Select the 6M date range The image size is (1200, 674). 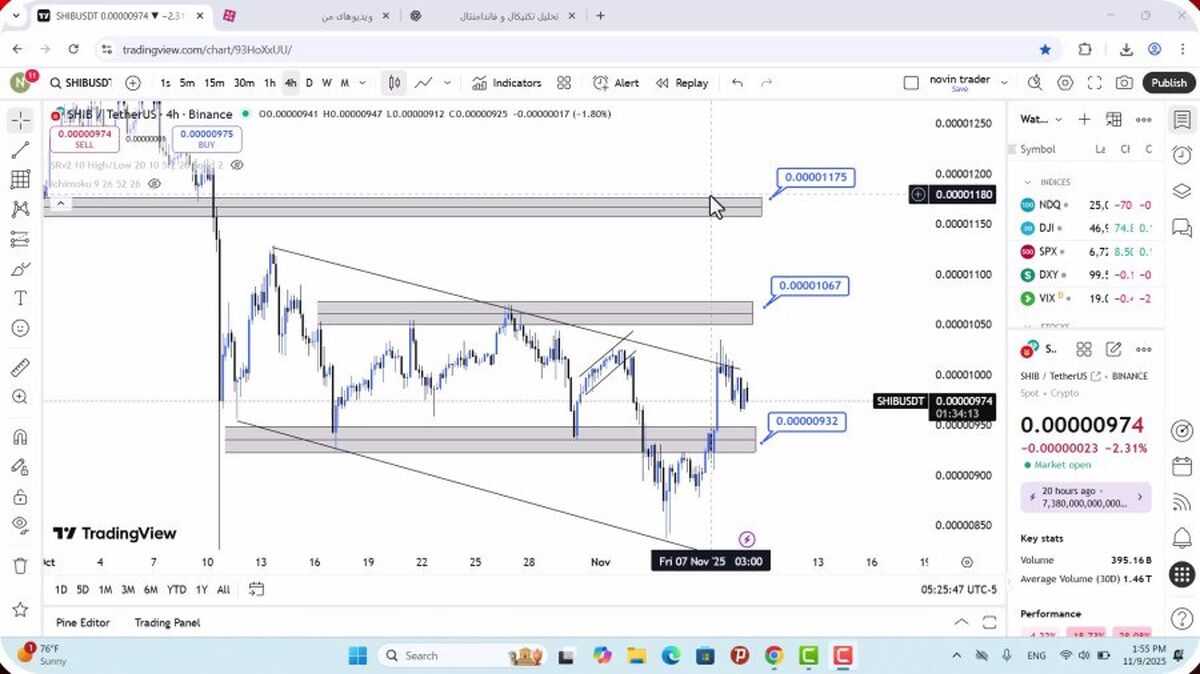tap(151, 589)
